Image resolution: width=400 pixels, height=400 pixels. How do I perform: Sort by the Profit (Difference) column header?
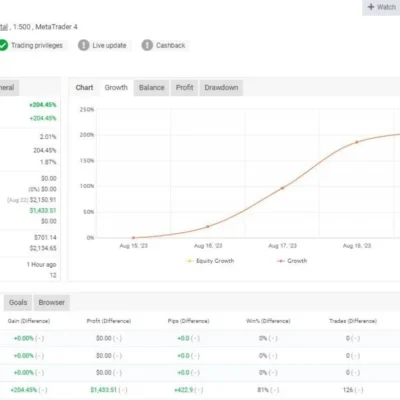pos(109,321)
